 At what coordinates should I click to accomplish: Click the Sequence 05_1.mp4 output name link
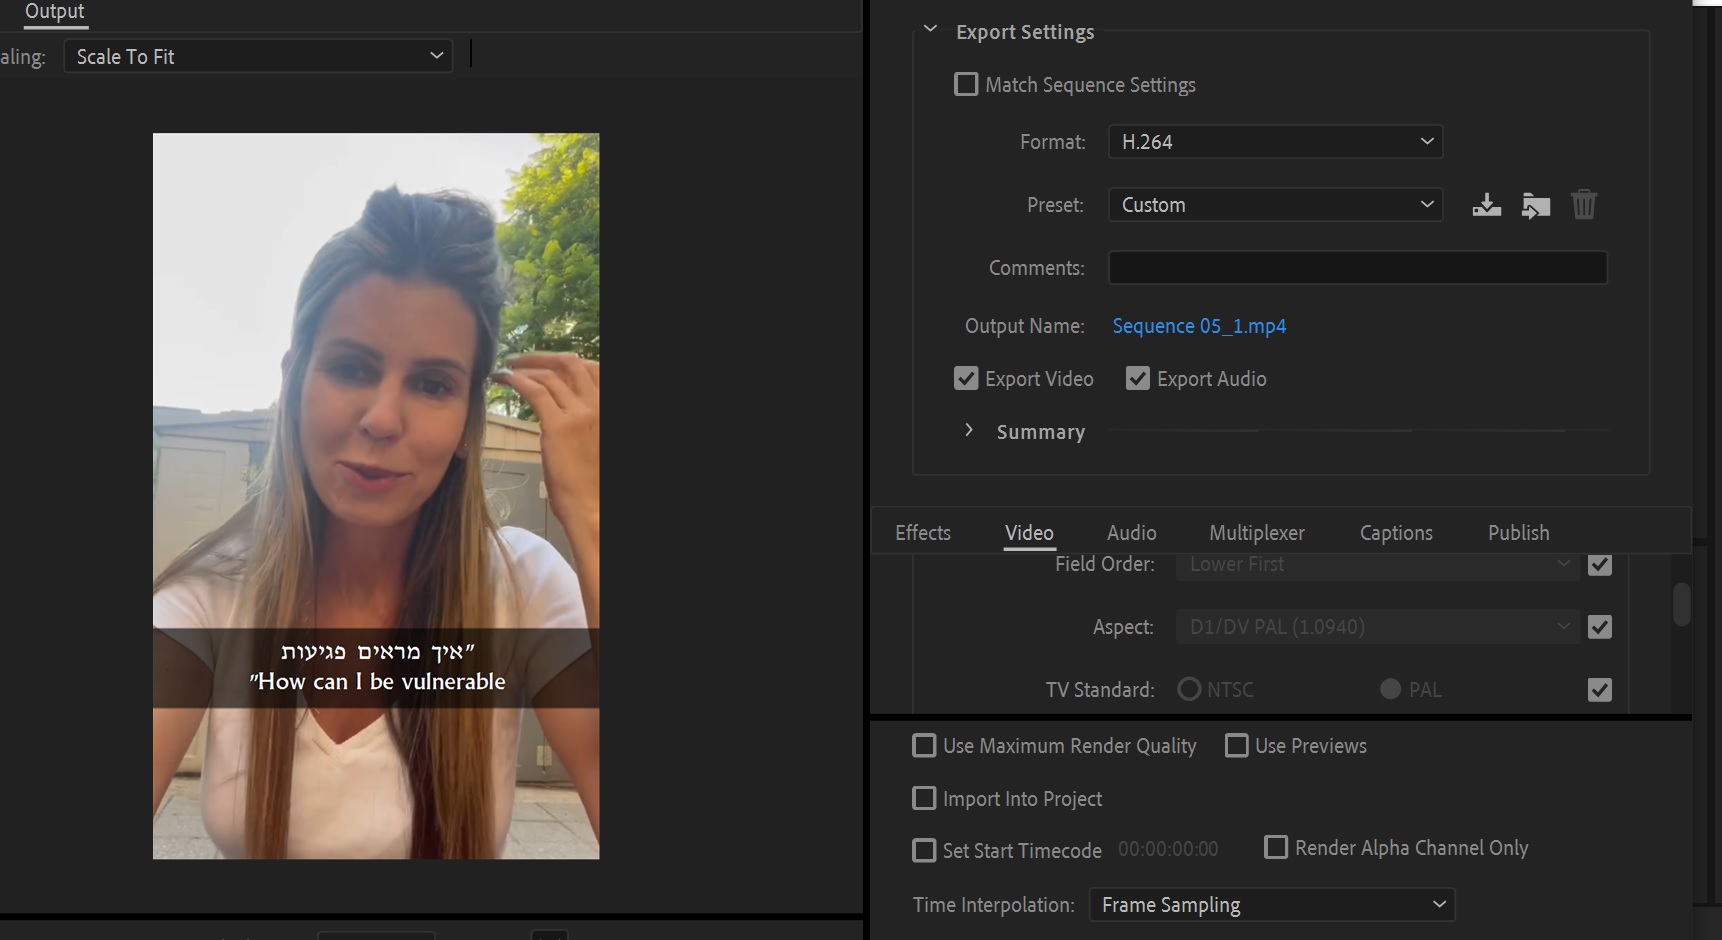(1199, 326)
